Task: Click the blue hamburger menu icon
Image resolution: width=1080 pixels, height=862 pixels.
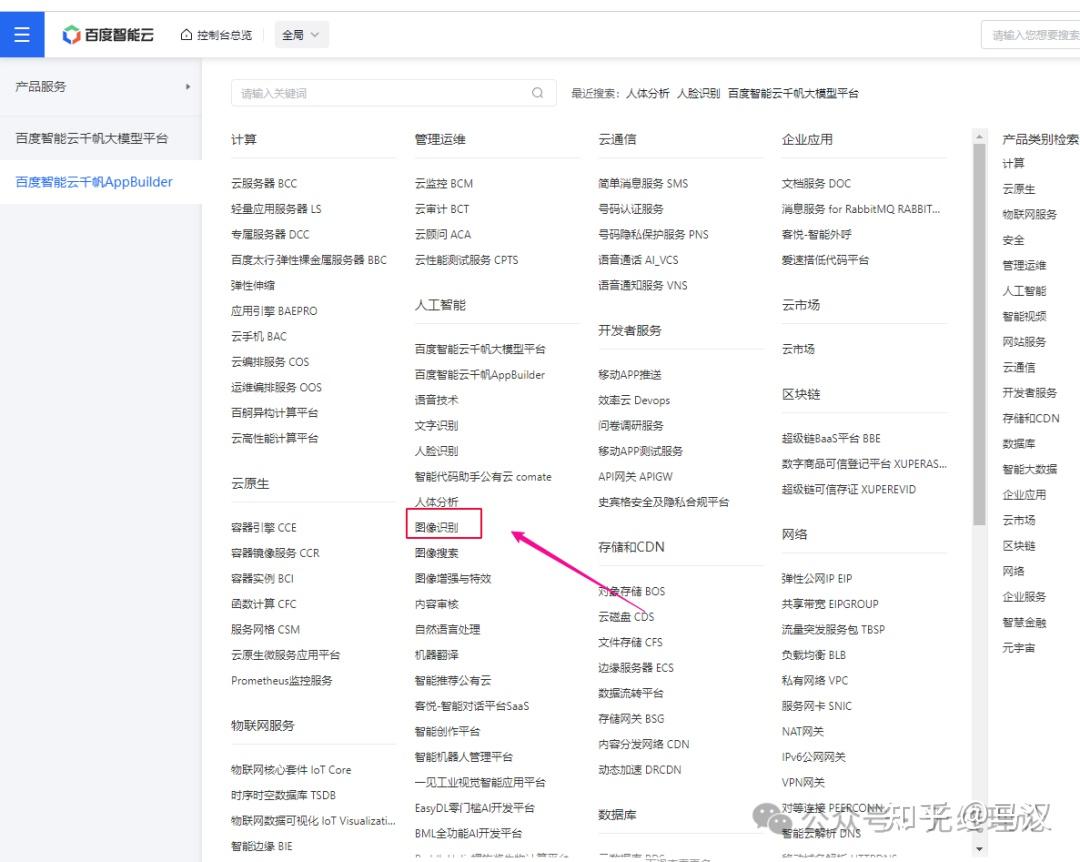Action: [x=22, y=33]
